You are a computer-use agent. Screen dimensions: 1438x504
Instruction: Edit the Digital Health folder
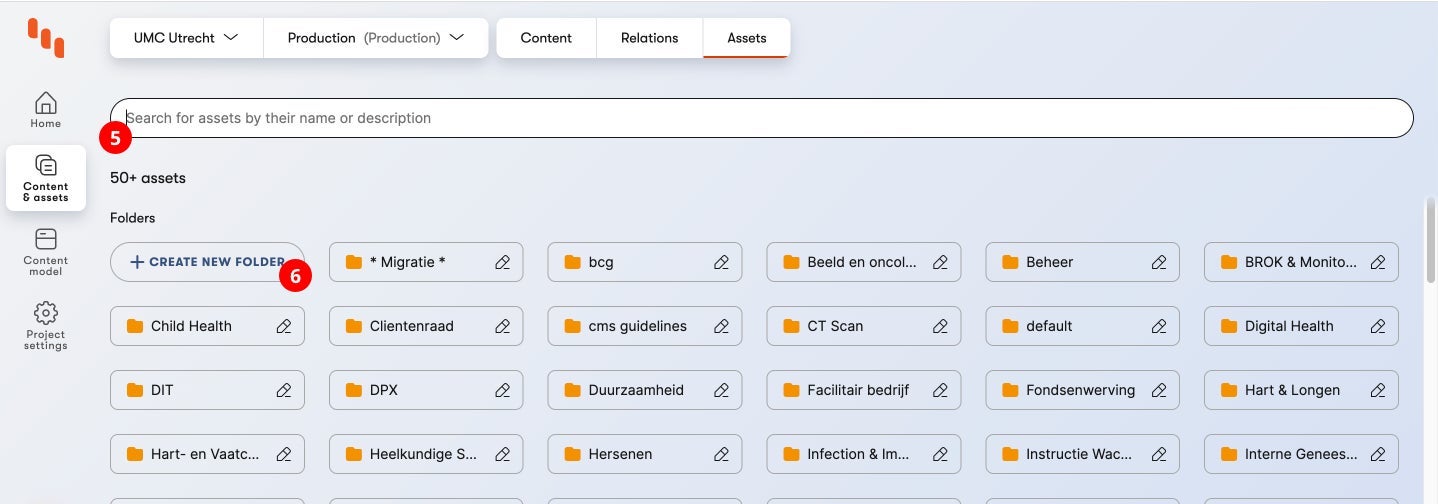[1377, 326]
